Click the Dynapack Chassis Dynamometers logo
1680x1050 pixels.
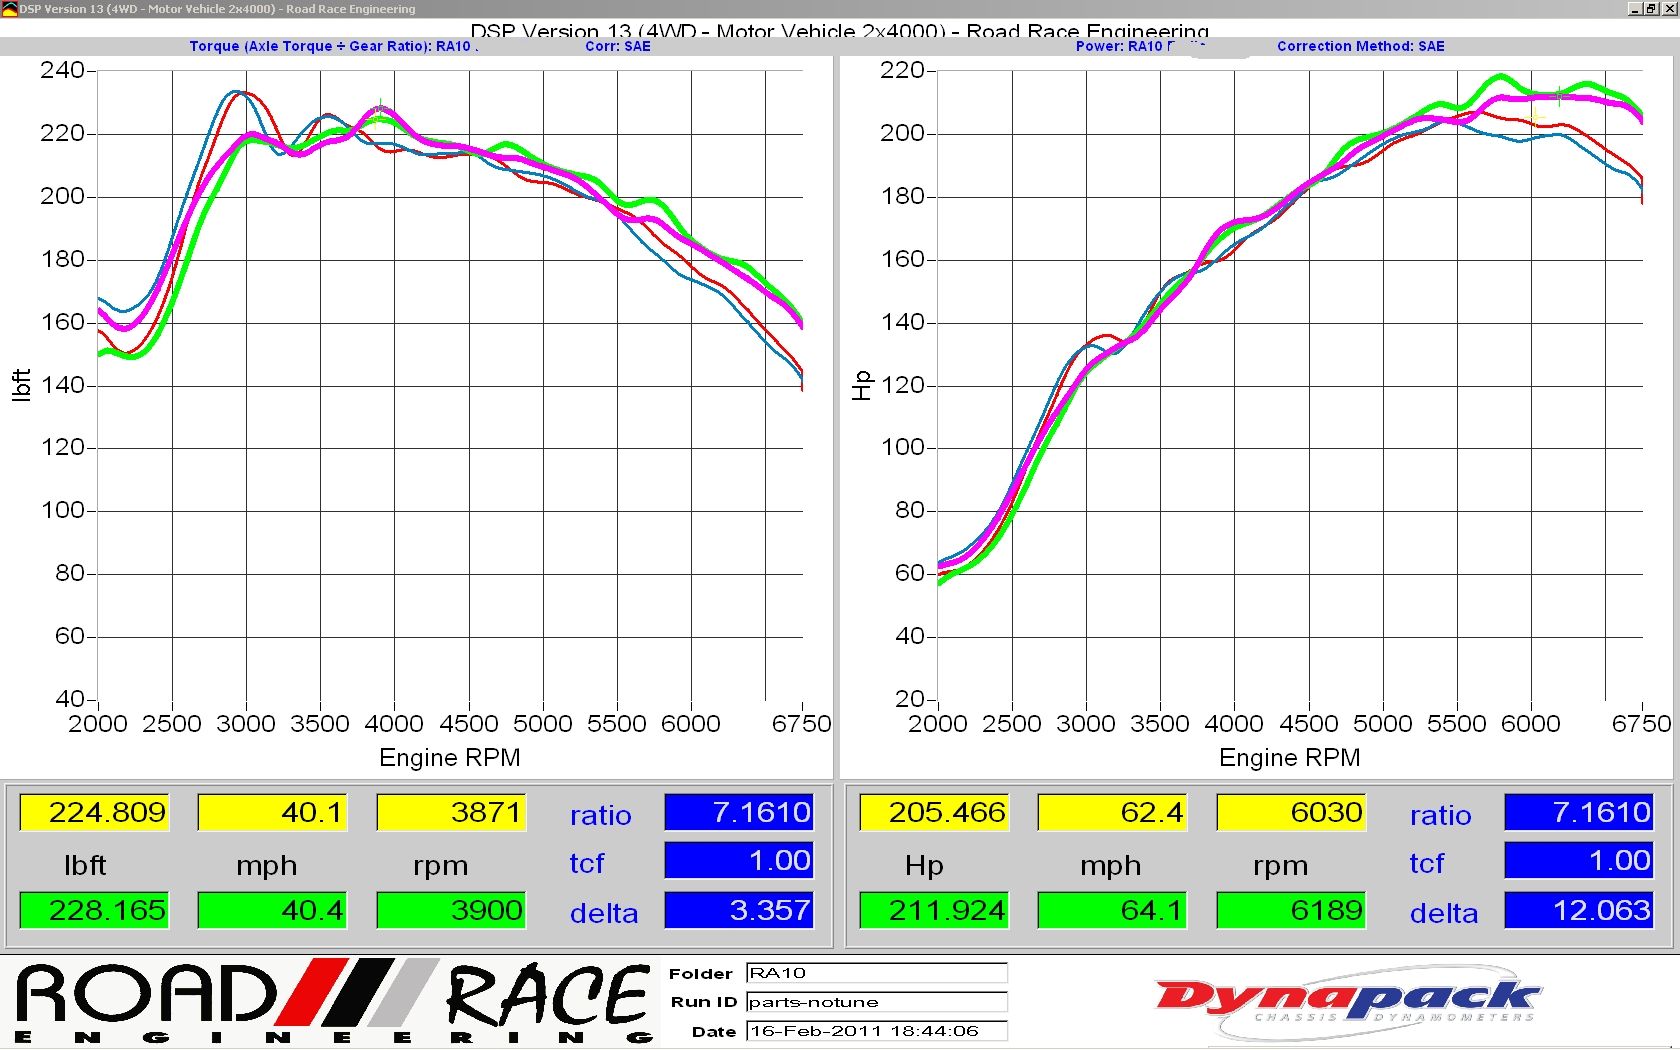pos(1346,1001)
